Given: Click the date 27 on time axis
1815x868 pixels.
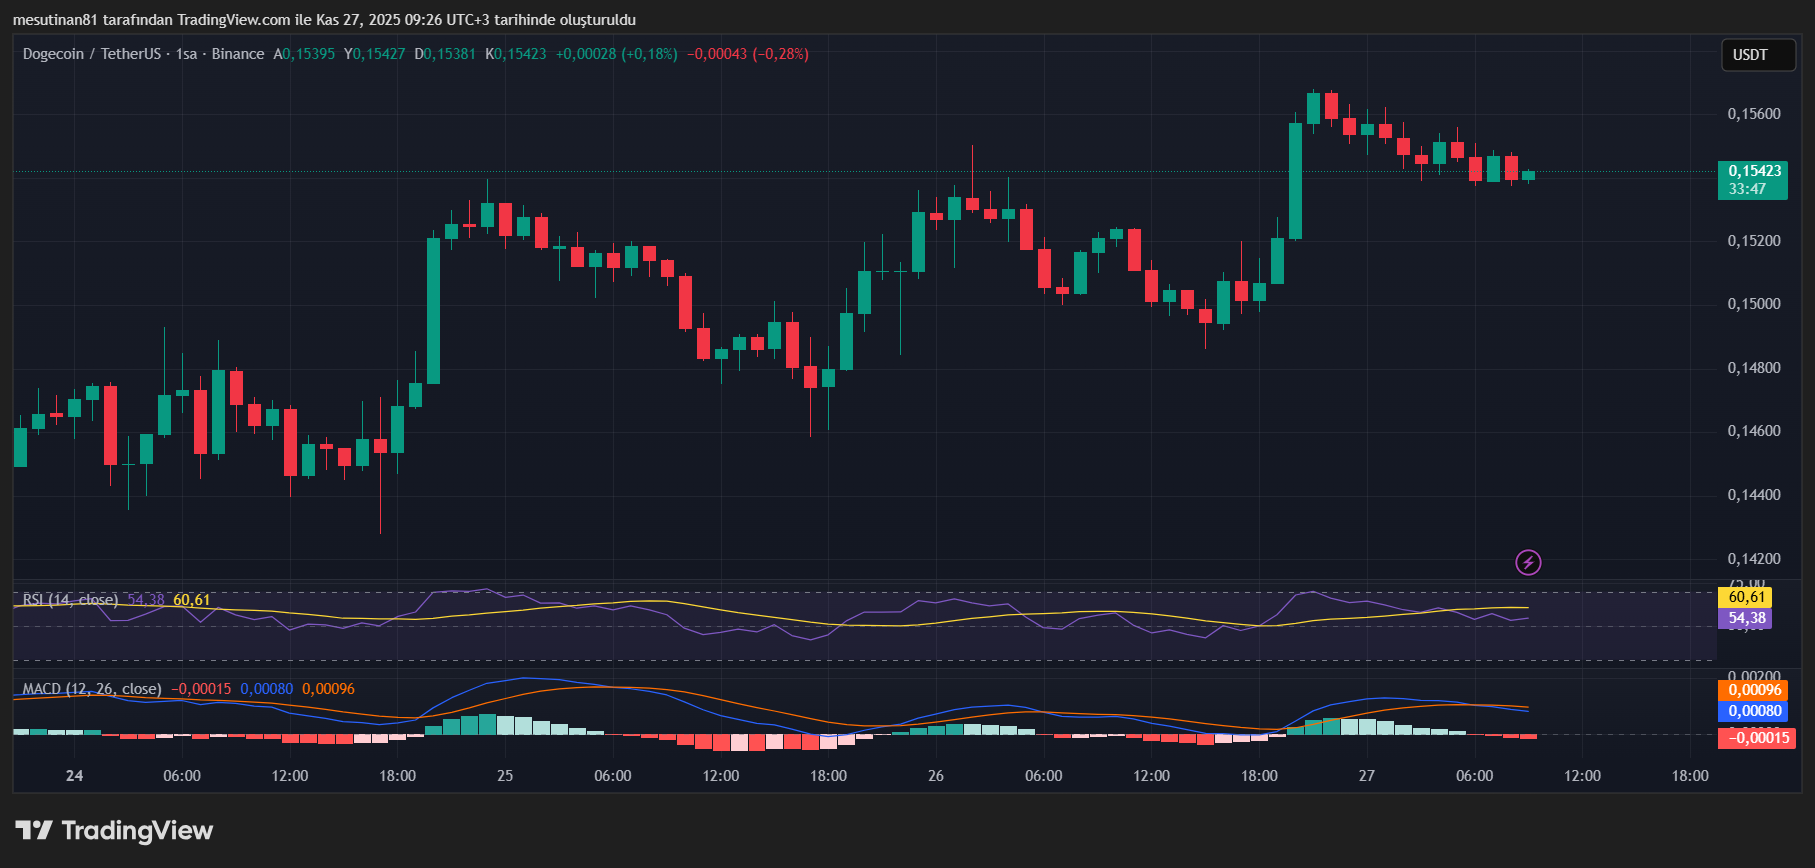Looking at the screenshot, I should [x=1367, y=776].
